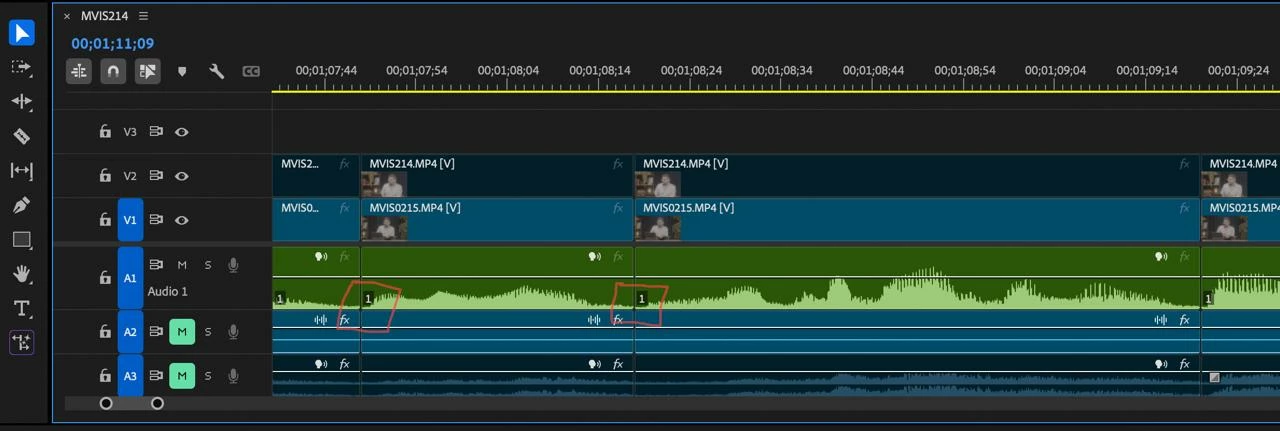
Task: Mute track A1
Action: click(182, 265)
